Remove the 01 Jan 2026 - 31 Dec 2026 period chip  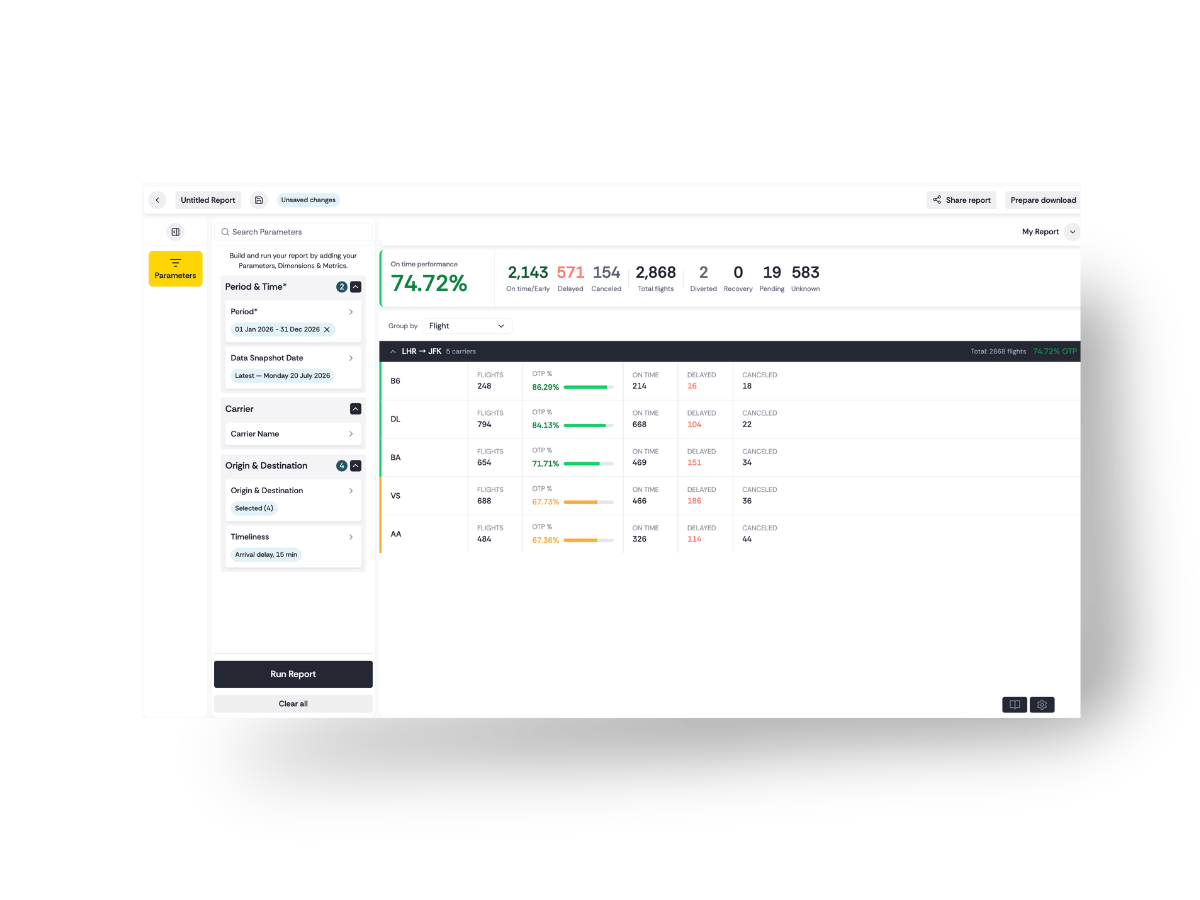coord(327,329)
